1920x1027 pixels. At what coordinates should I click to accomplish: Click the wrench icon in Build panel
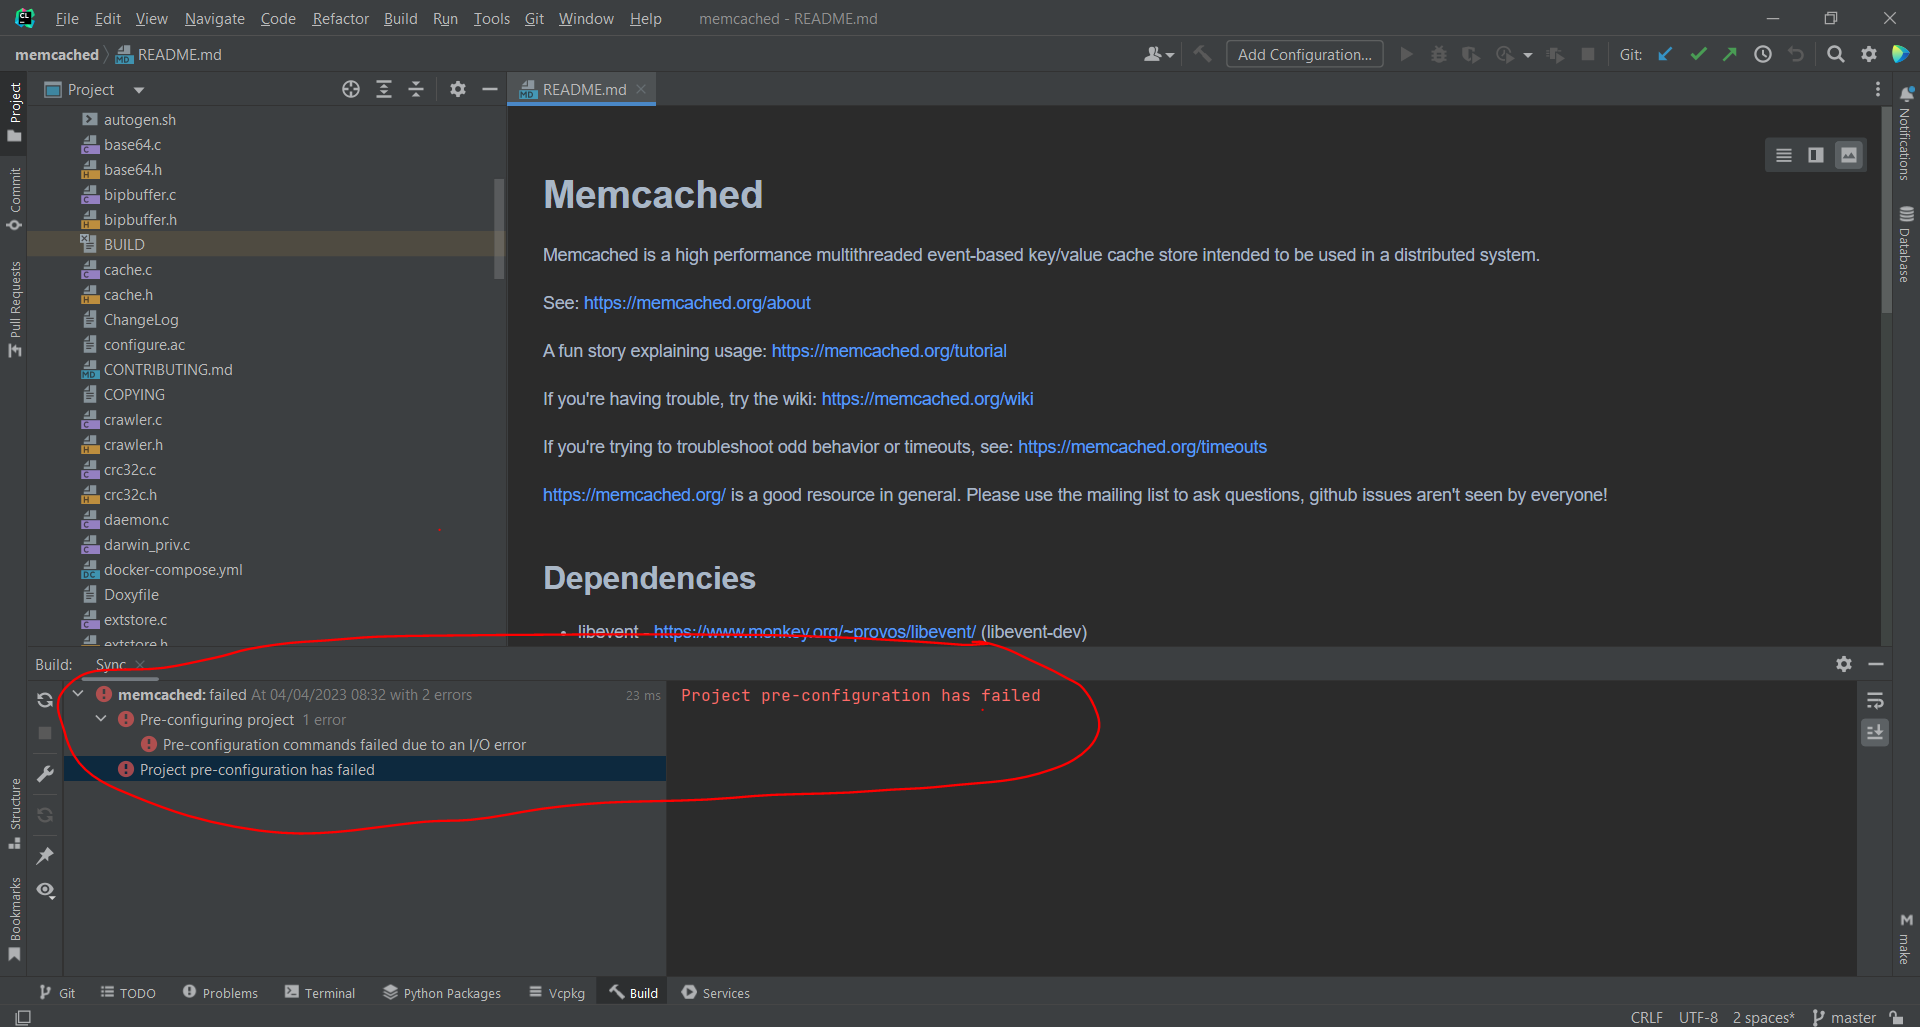click(45, 774)
